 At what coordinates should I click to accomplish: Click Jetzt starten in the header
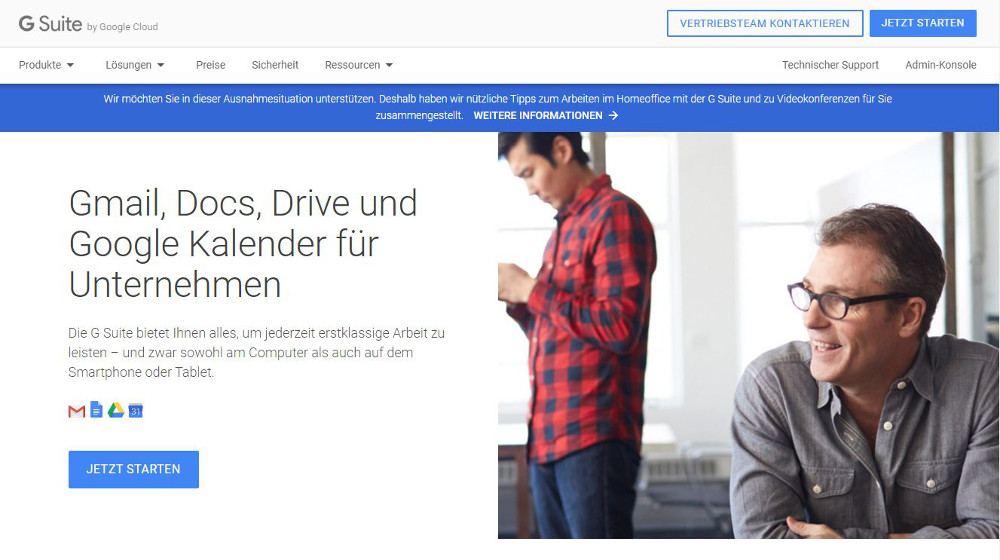point(923,23)
